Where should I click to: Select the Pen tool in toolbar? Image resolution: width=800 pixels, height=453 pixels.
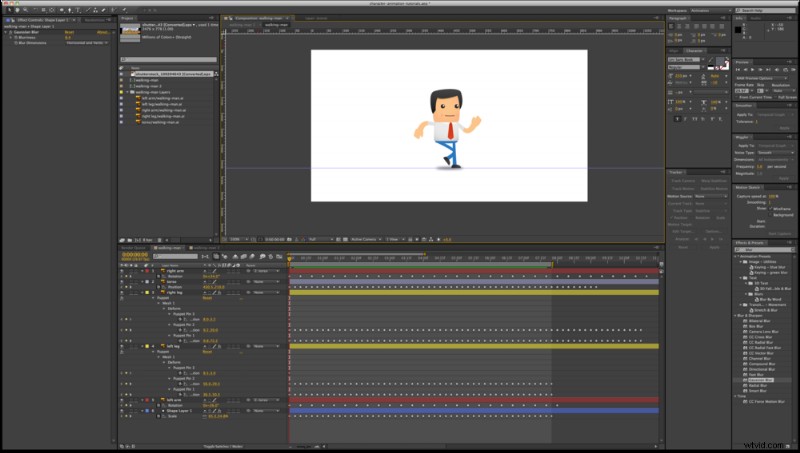pyautogui.click(x=70, y=10)
